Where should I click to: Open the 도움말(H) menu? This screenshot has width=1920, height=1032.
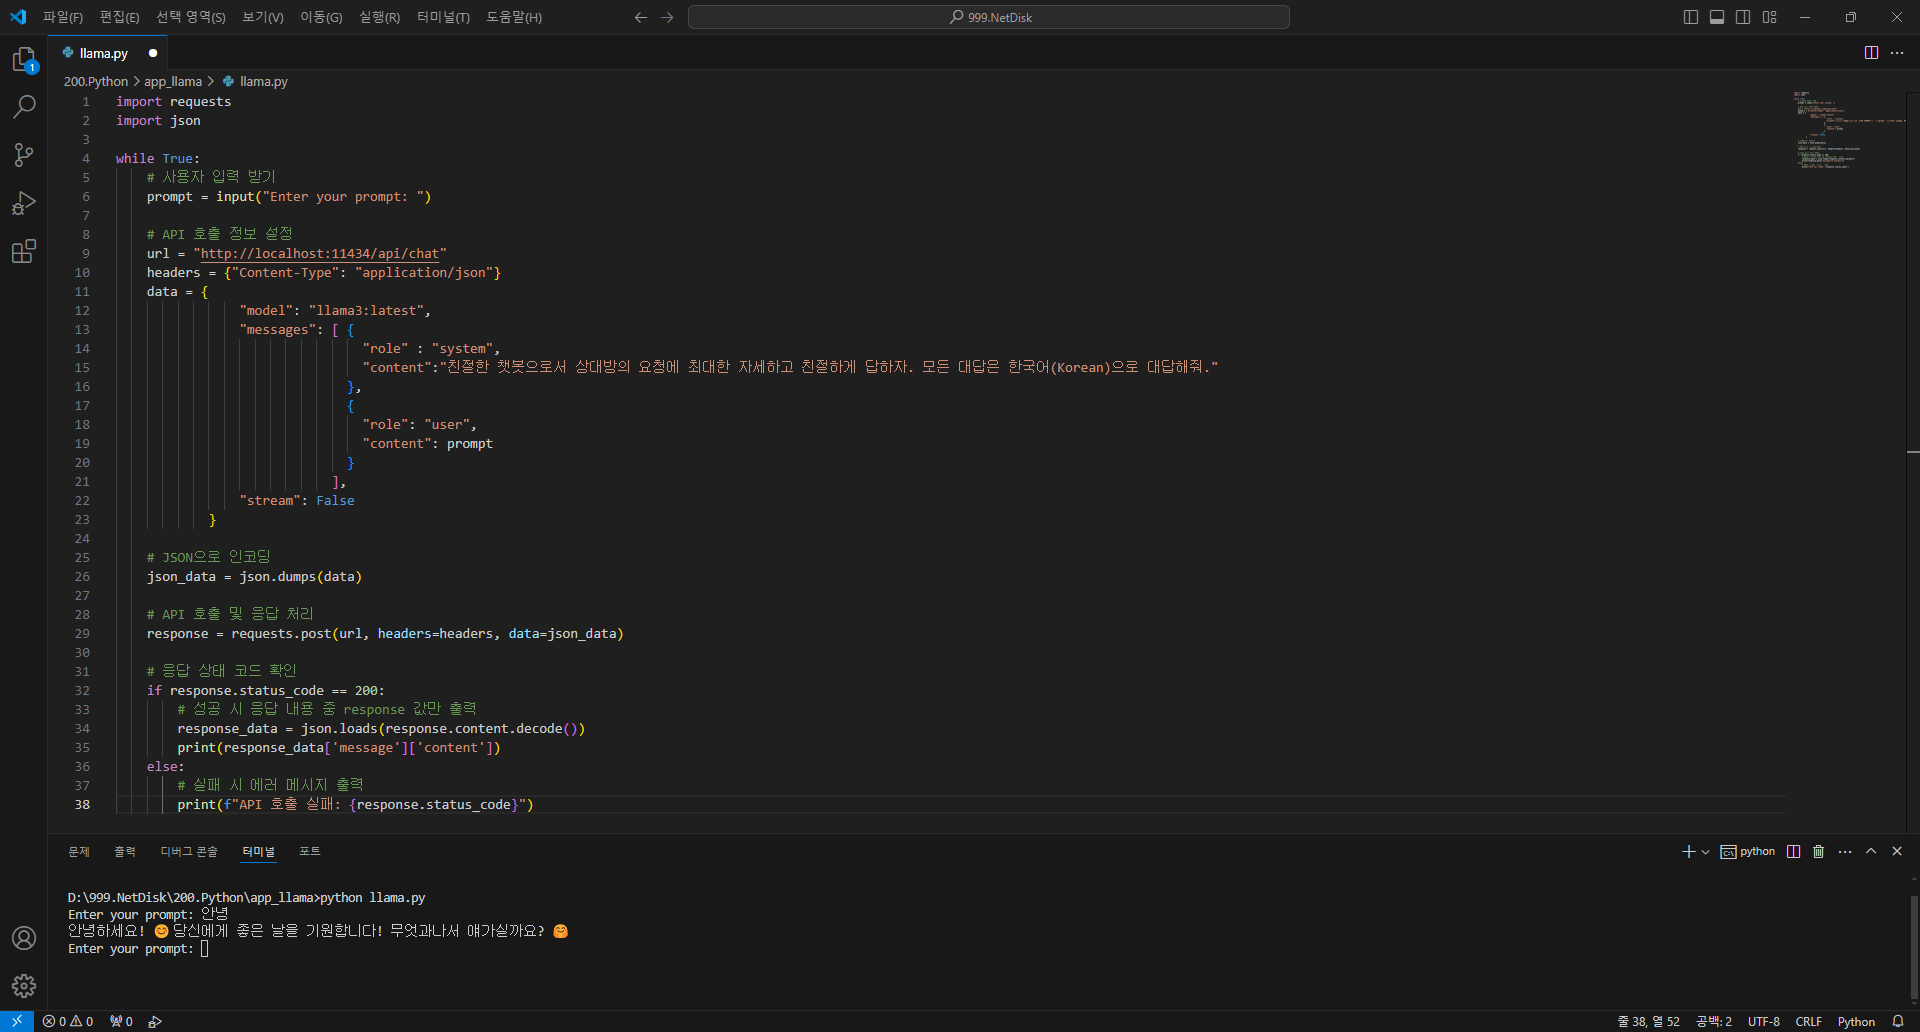pyautogui.click(x=514, y=17)
